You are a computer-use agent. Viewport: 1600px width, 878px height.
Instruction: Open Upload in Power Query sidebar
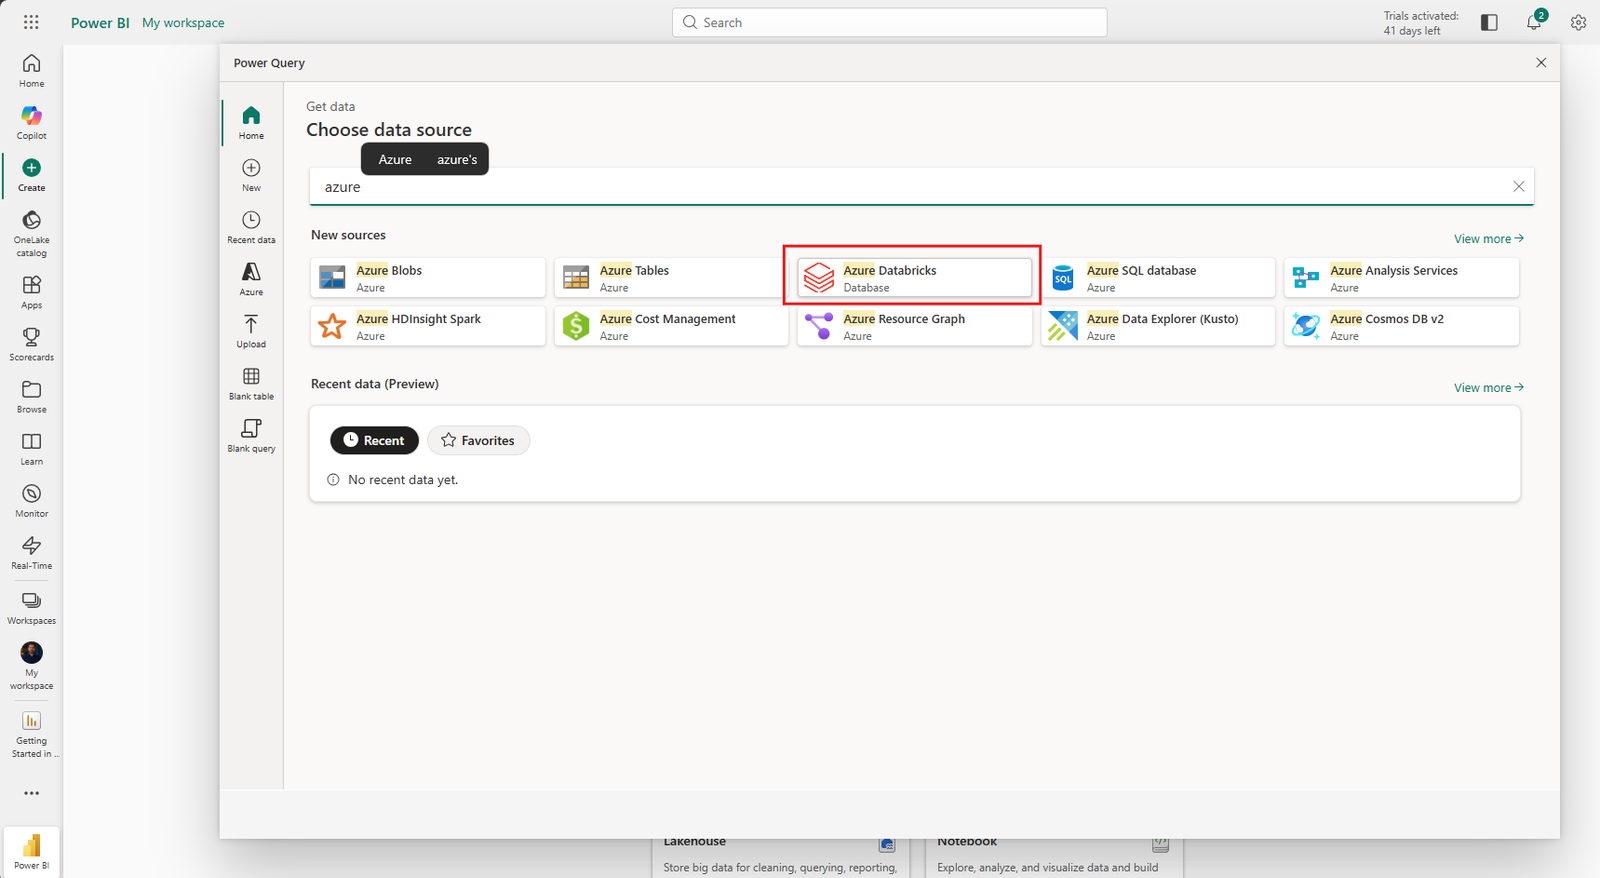(251, 331)
